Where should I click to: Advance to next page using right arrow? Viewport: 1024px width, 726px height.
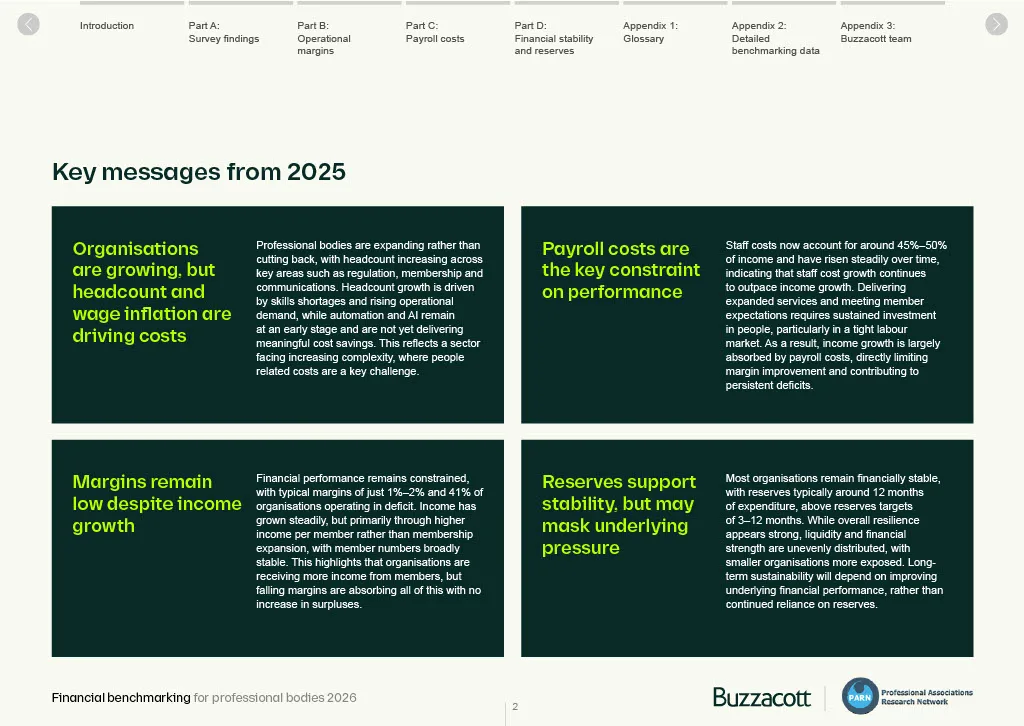996,24
